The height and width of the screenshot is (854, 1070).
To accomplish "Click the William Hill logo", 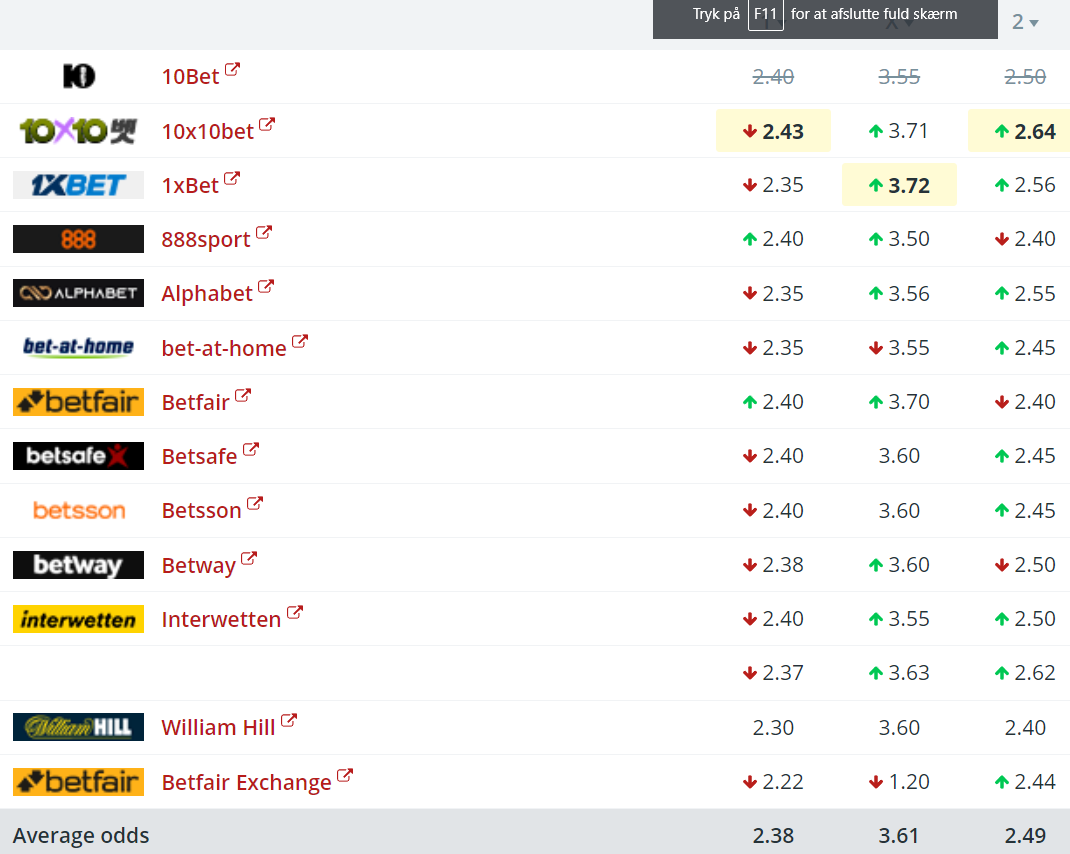I will click(78, 727).
